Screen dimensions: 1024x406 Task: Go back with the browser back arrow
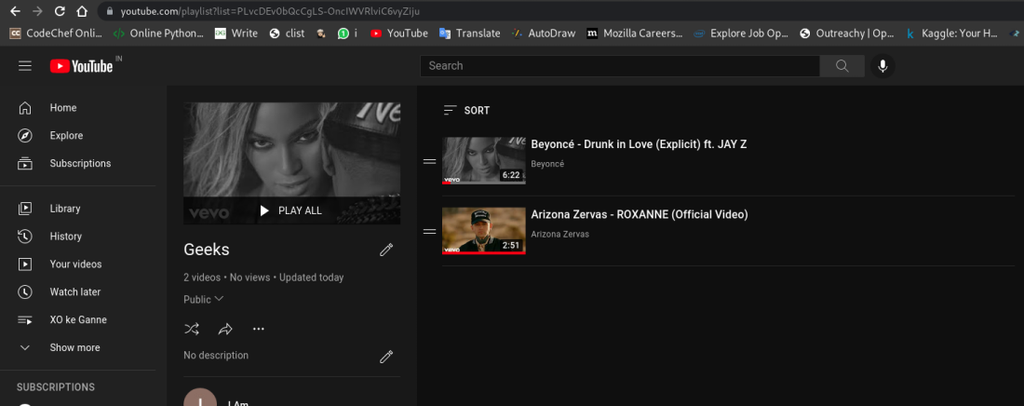point(15,11)
